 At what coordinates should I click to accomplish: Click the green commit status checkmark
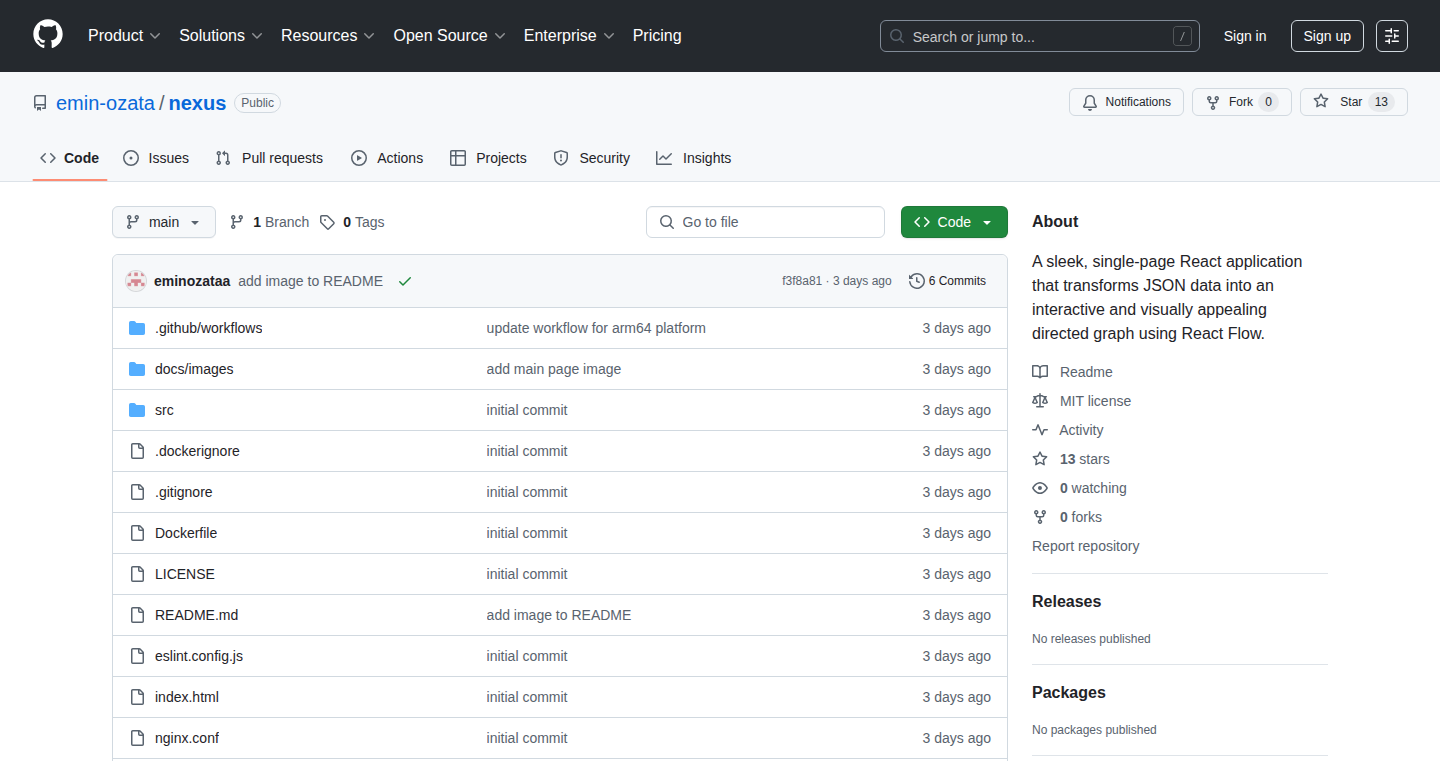pos(405,281)
